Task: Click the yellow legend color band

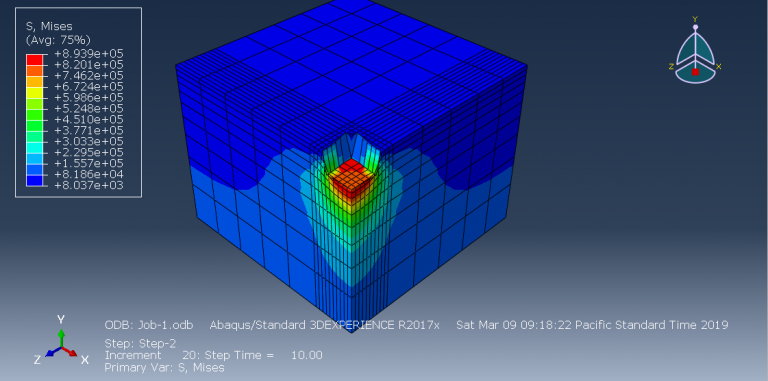Action: [x=34, y=93]
